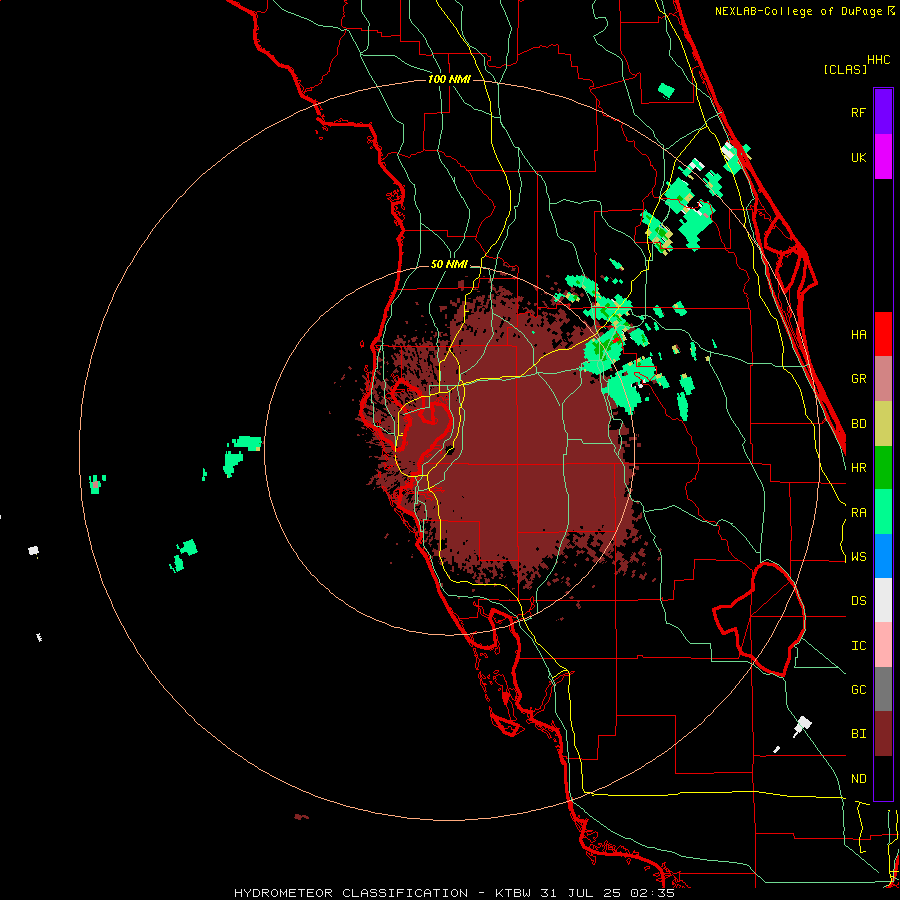
Task: Click the "IC" legend label
Action: pyautogui.click(x=858, y=646)
